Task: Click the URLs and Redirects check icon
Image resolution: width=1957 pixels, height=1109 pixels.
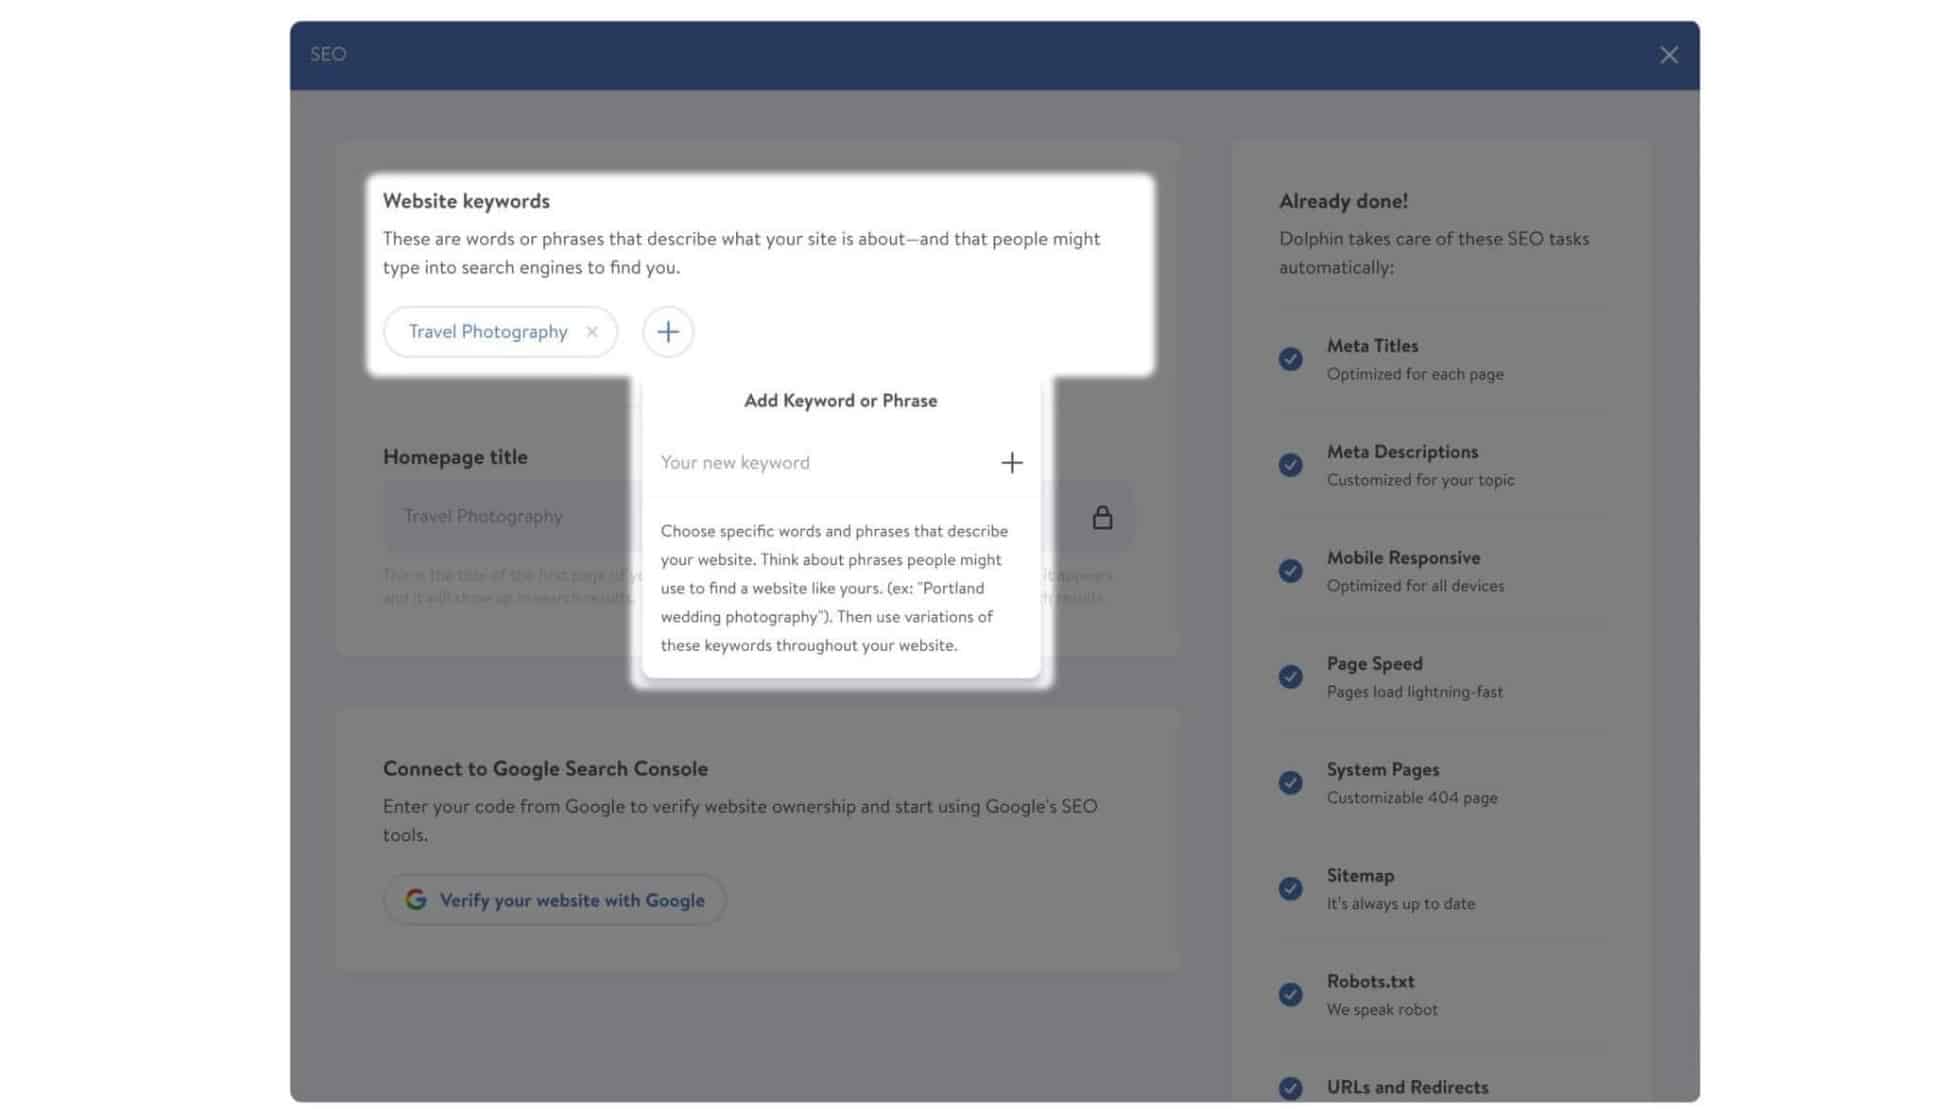Action: pyautogui.click(x=1291, y=1088)
